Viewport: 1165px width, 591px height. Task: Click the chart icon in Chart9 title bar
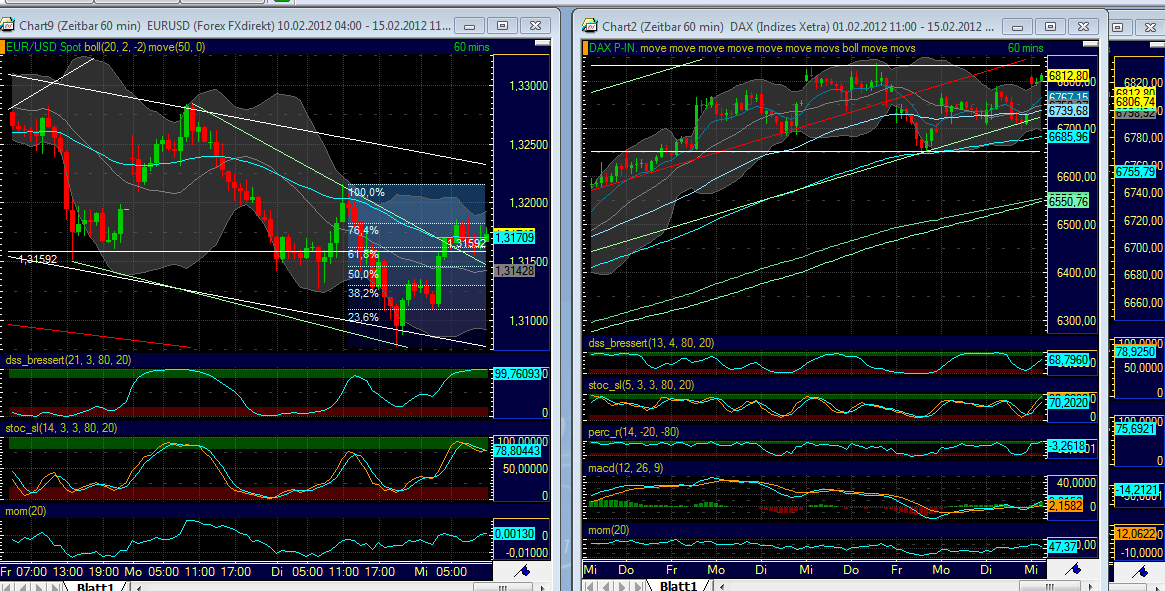pyautogui.click(x=9, y=25)
